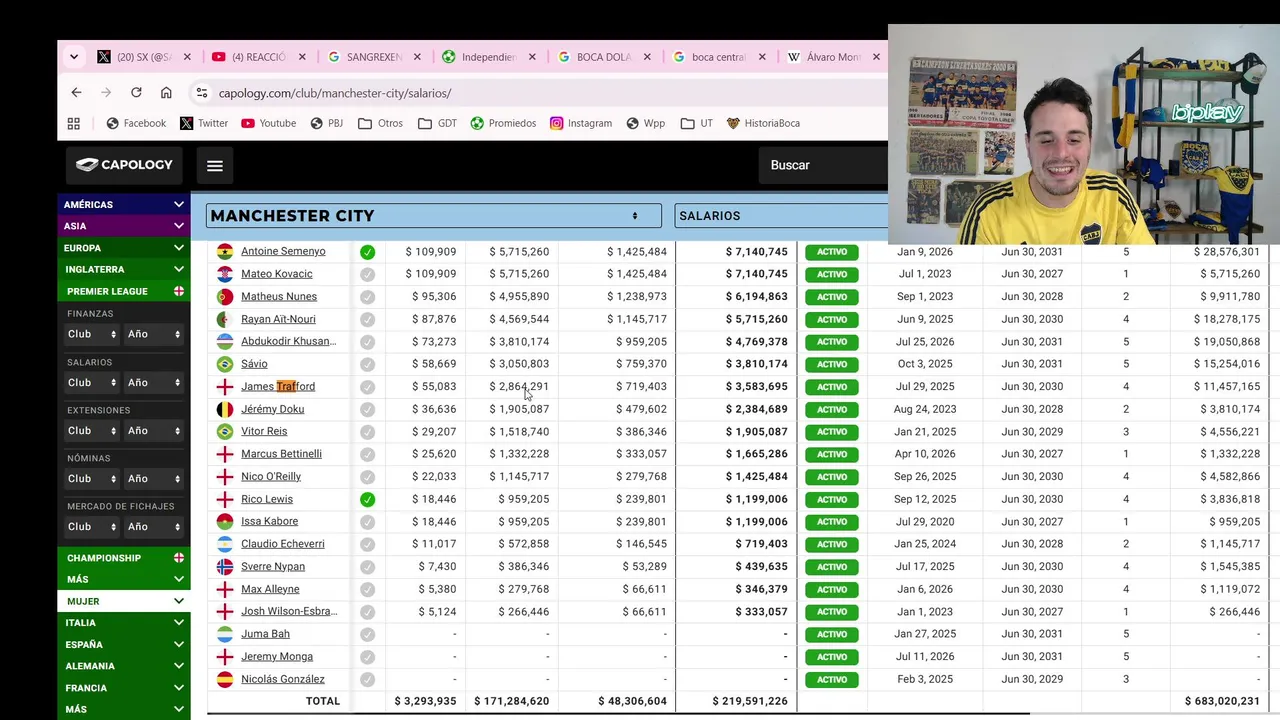Click the Spain flag beside Nicolás González
Screen dimensions: 1280x720
click(225, 679)
